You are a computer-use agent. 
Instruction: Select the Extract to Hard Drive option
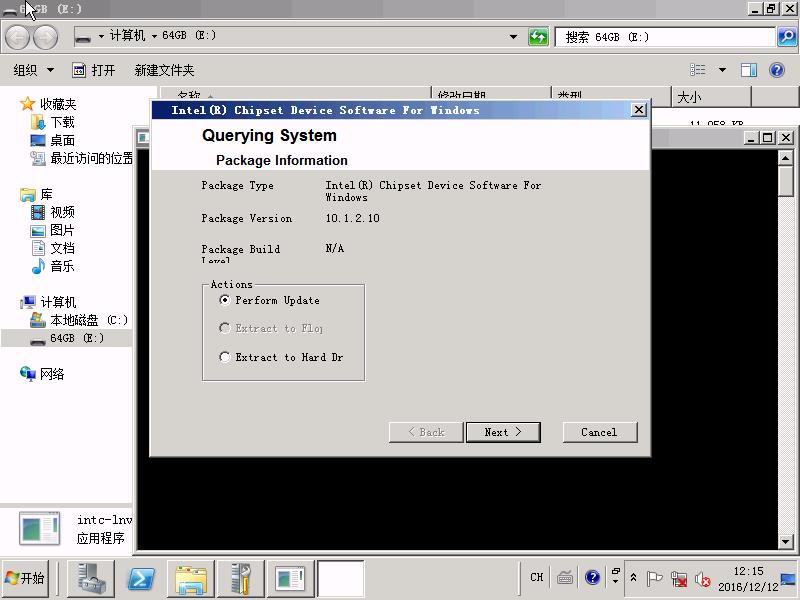click(x=225, y=357)
